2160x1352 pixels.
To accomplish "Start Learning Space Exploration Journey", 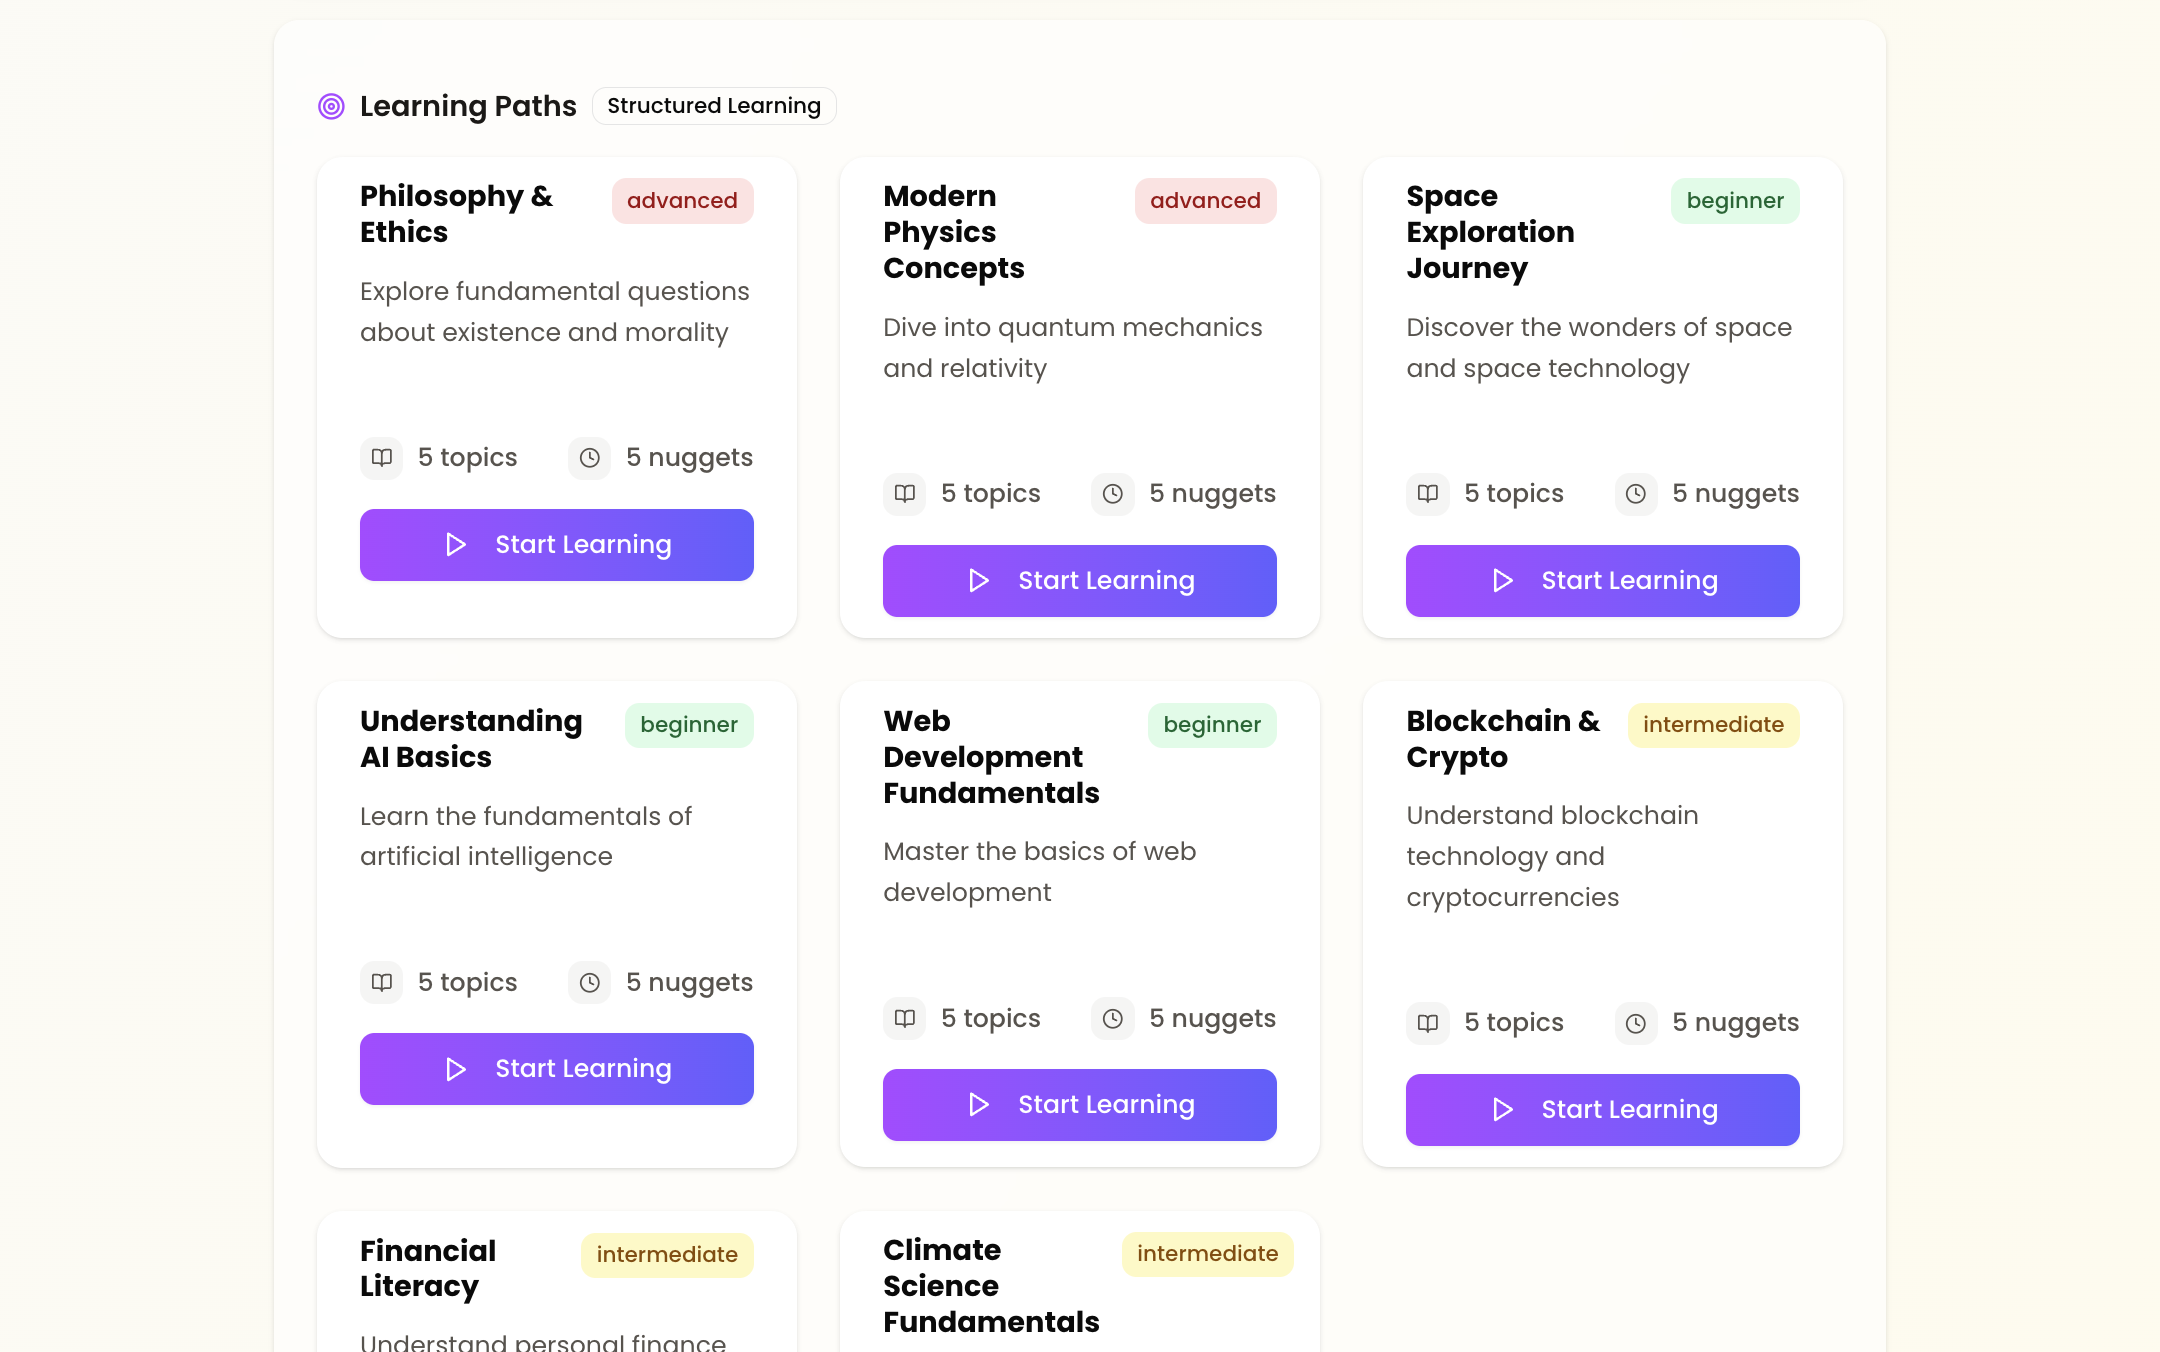I will [1603, 581].
